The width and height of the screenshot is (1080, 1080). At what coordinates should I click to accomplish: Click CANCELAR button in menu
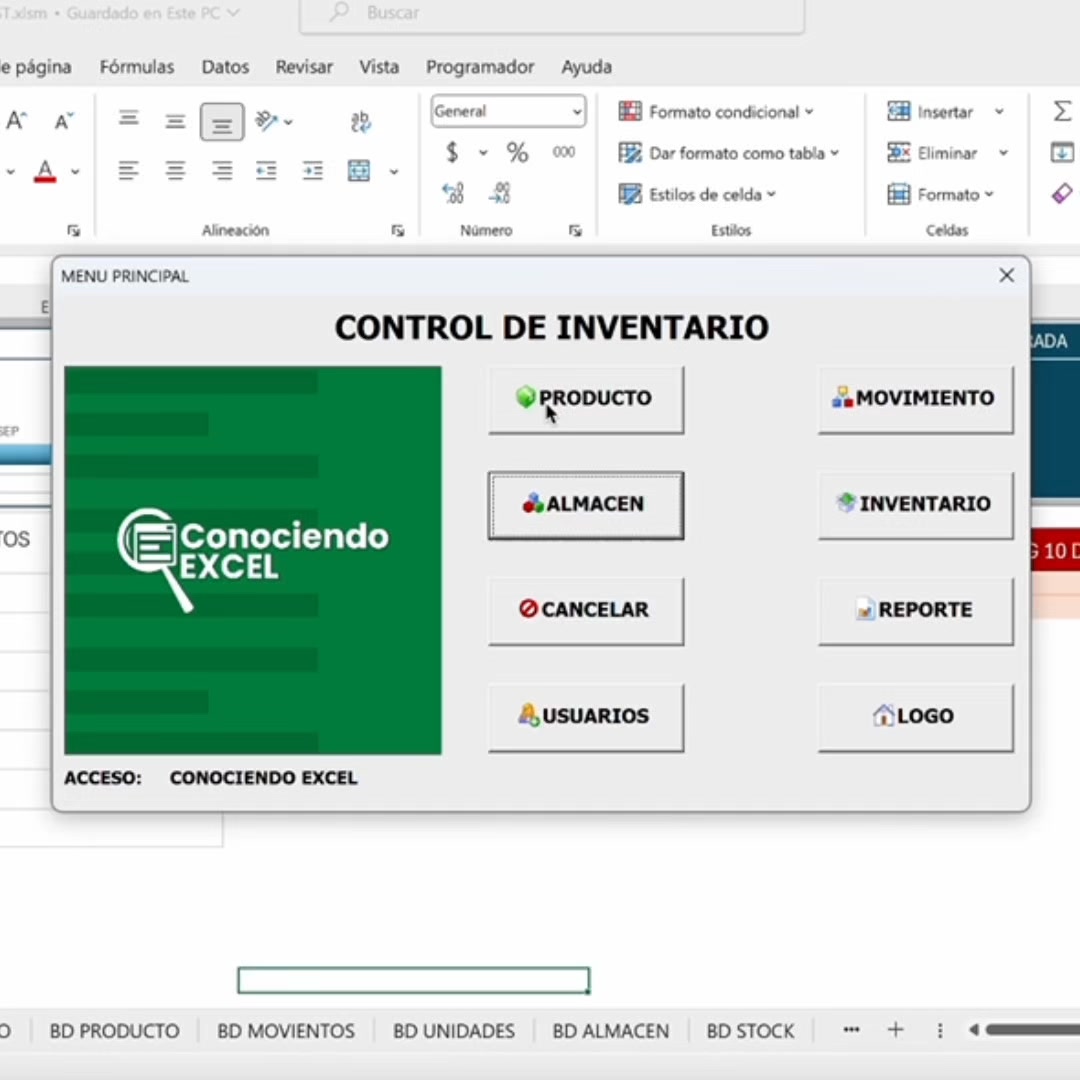586,611
